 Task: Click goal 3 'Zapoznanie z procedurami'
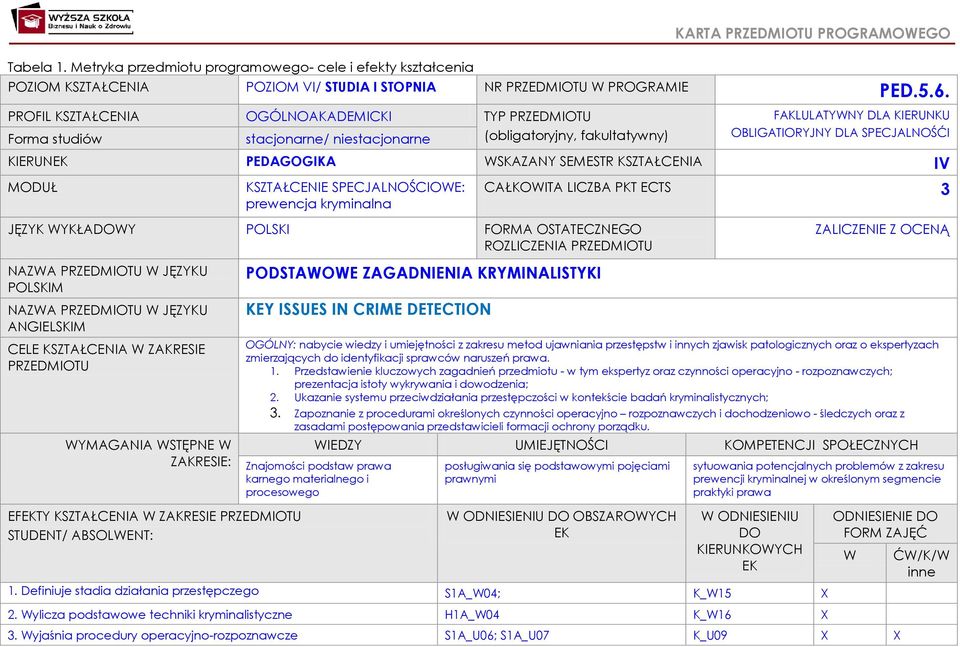coord(599,420)
